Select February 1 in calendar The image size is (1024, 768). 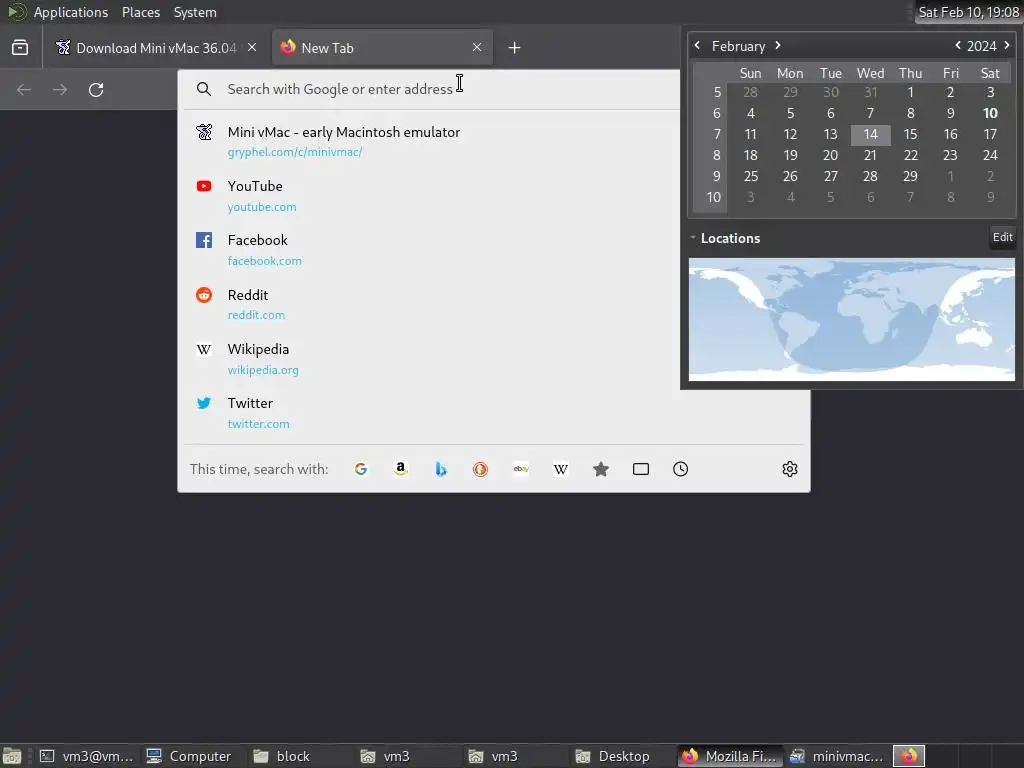(x=910, y=92)
